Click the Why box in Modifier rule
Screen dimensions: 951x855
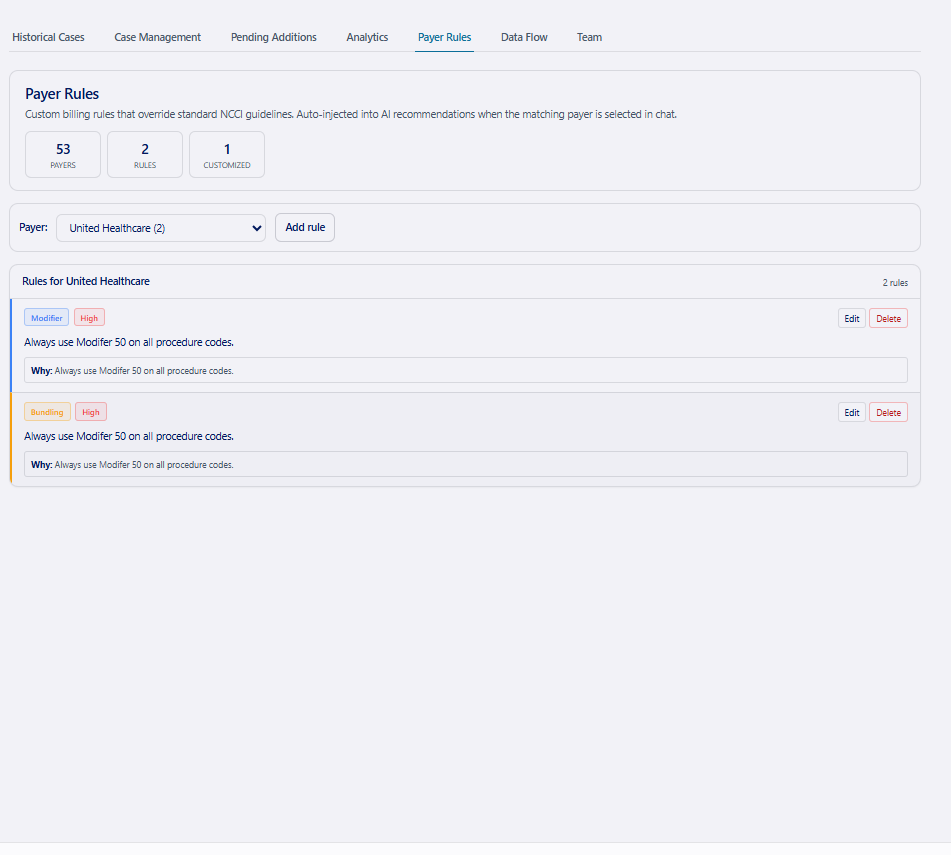466,370
